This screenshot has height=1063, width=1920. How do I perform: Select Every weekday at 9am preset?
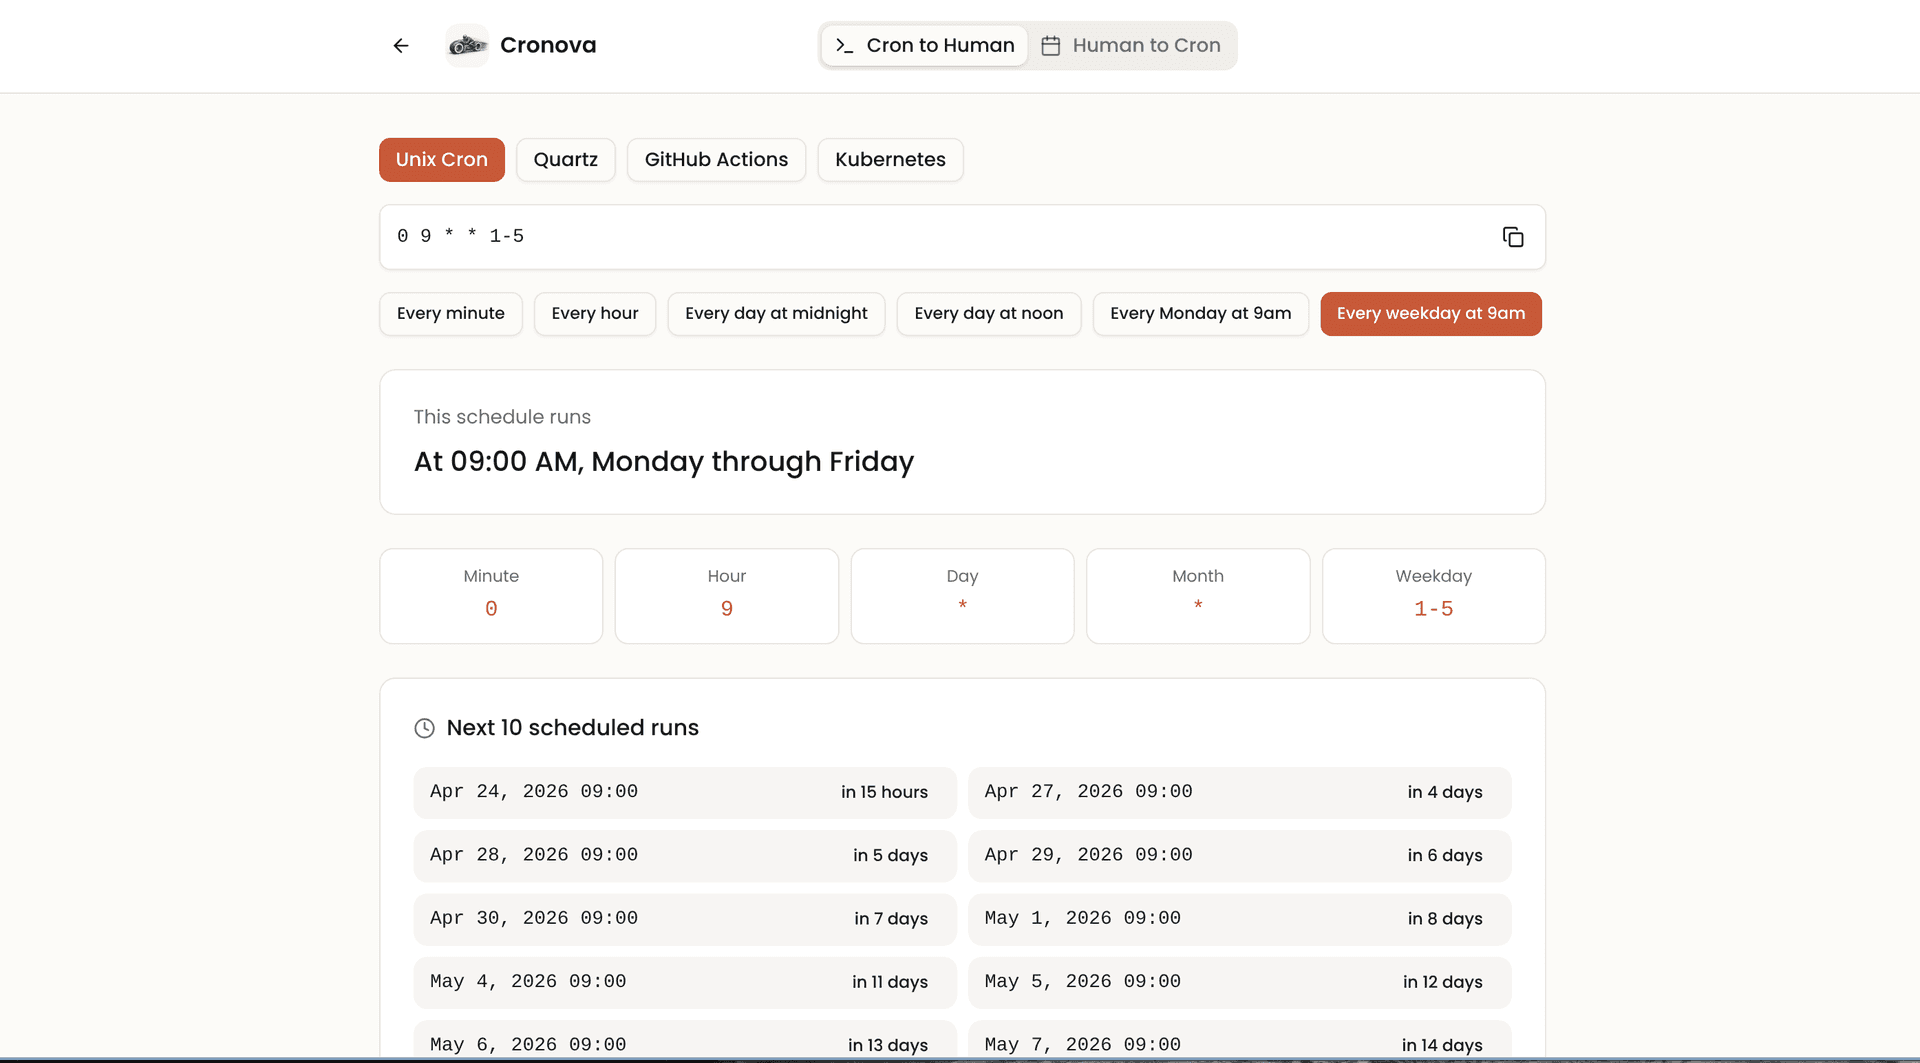tap(1431, 314)
